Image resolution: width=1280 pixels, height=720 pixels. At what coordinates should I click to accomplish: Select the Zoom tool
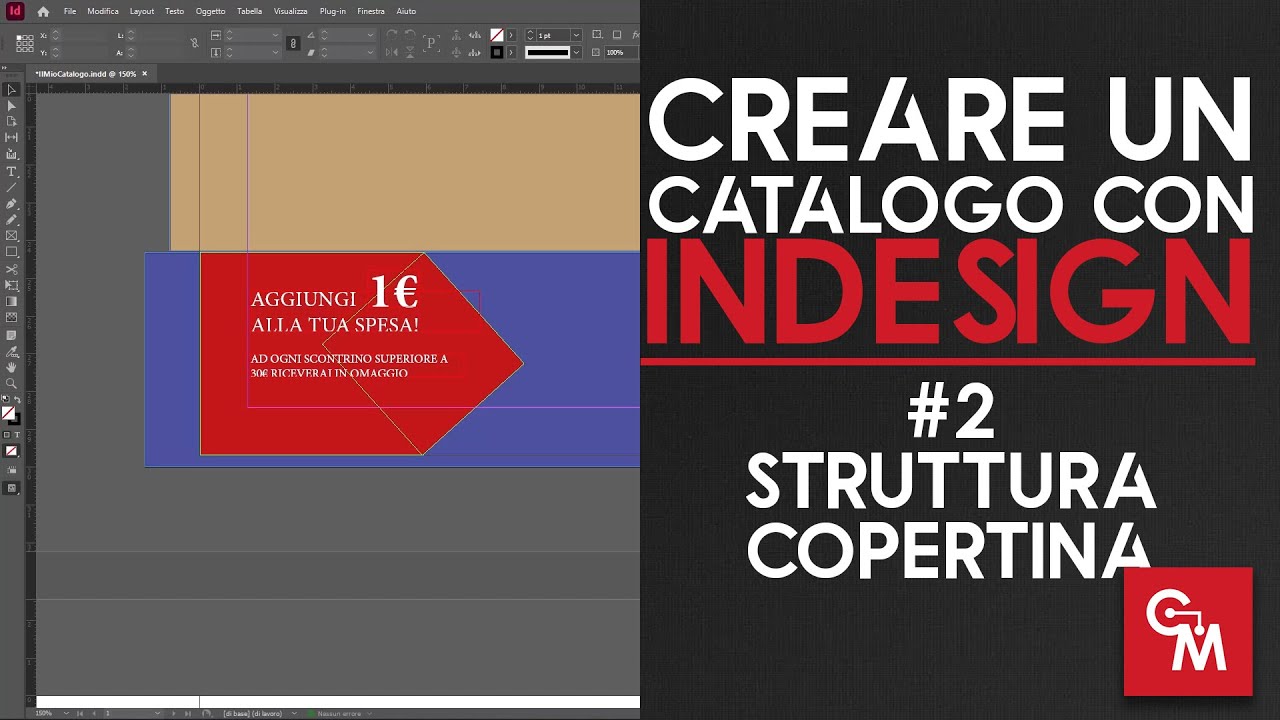coord(12,383)
